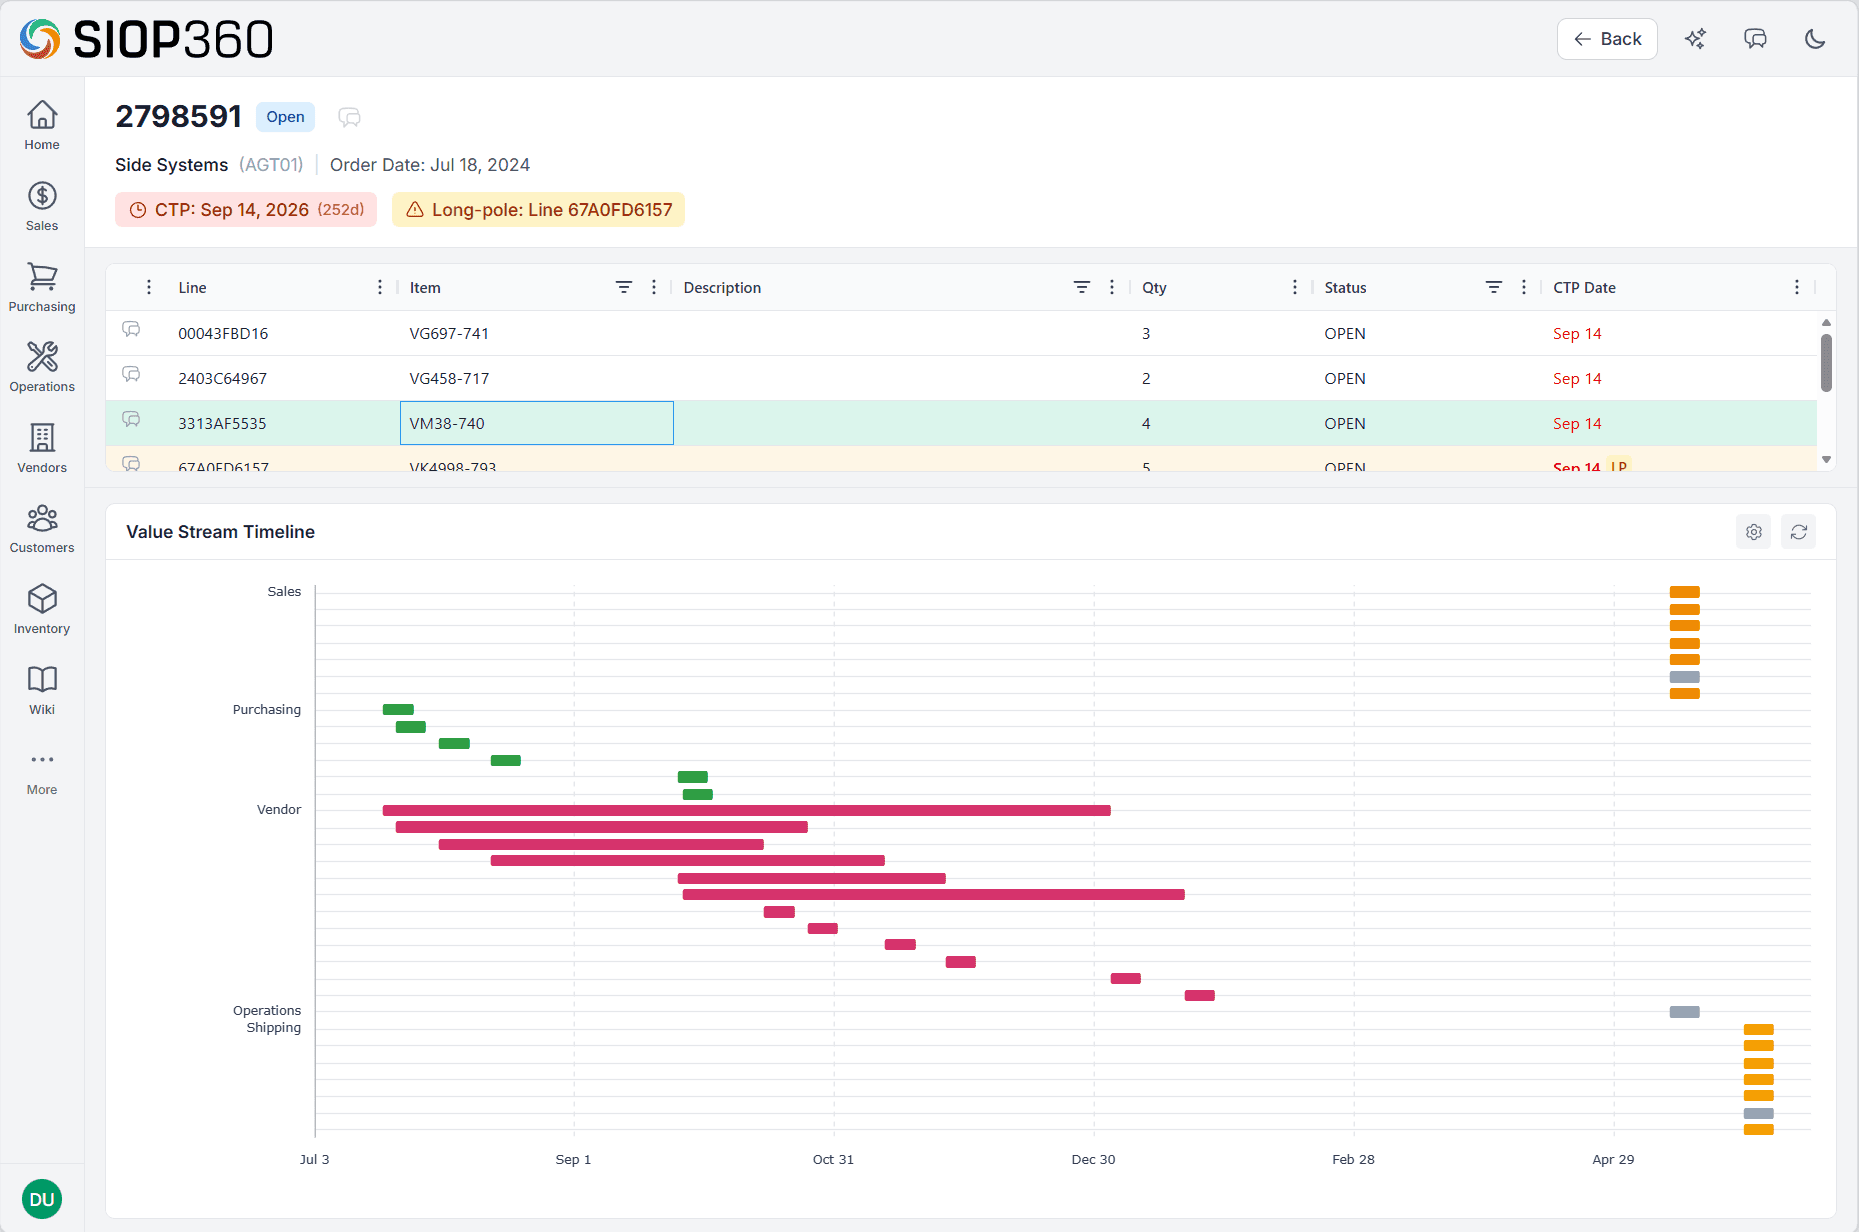The image size is (1859, 1232).
Task: Toggle dark mode with the moon icon
Action: tap(1815, 39)
